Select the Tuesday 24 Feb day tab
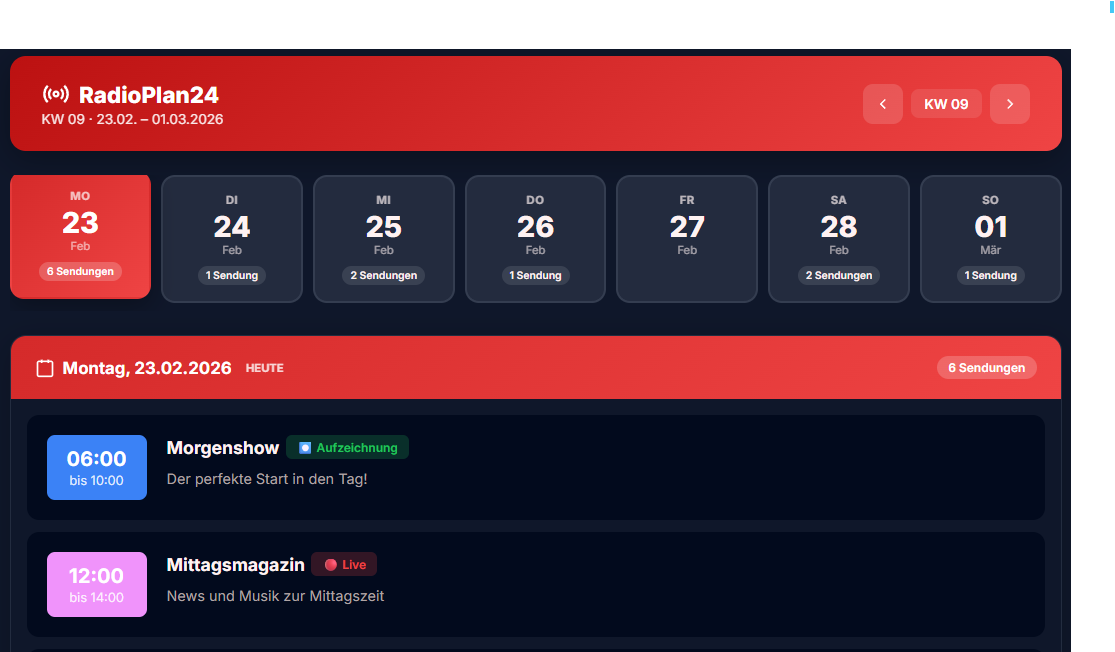The width and height of the screenshot is (1115, 652). click(232, 238)
